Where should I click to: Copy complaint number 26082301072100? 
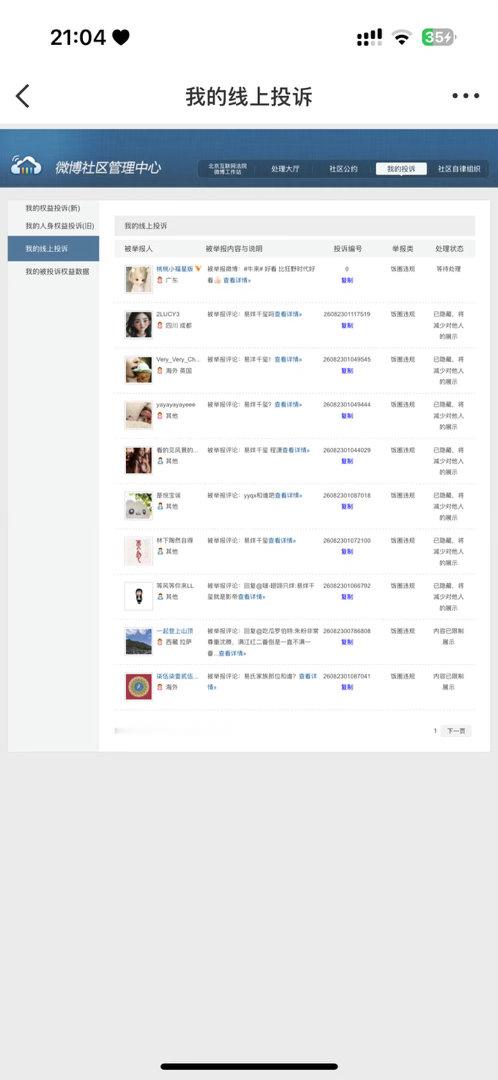[x=346, y=552]
